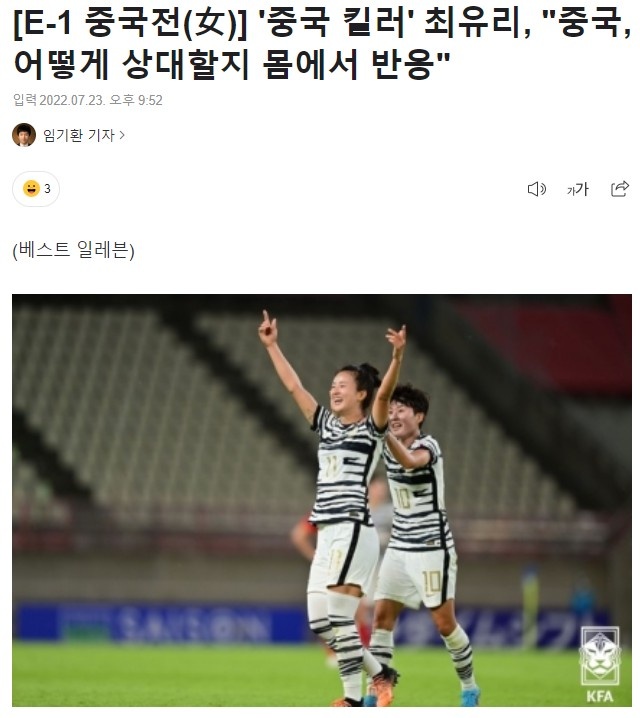Click the reporter's profile avatar
Viewport: 640px width, 718px height.
pyautogui.click(x=24, y=135)
